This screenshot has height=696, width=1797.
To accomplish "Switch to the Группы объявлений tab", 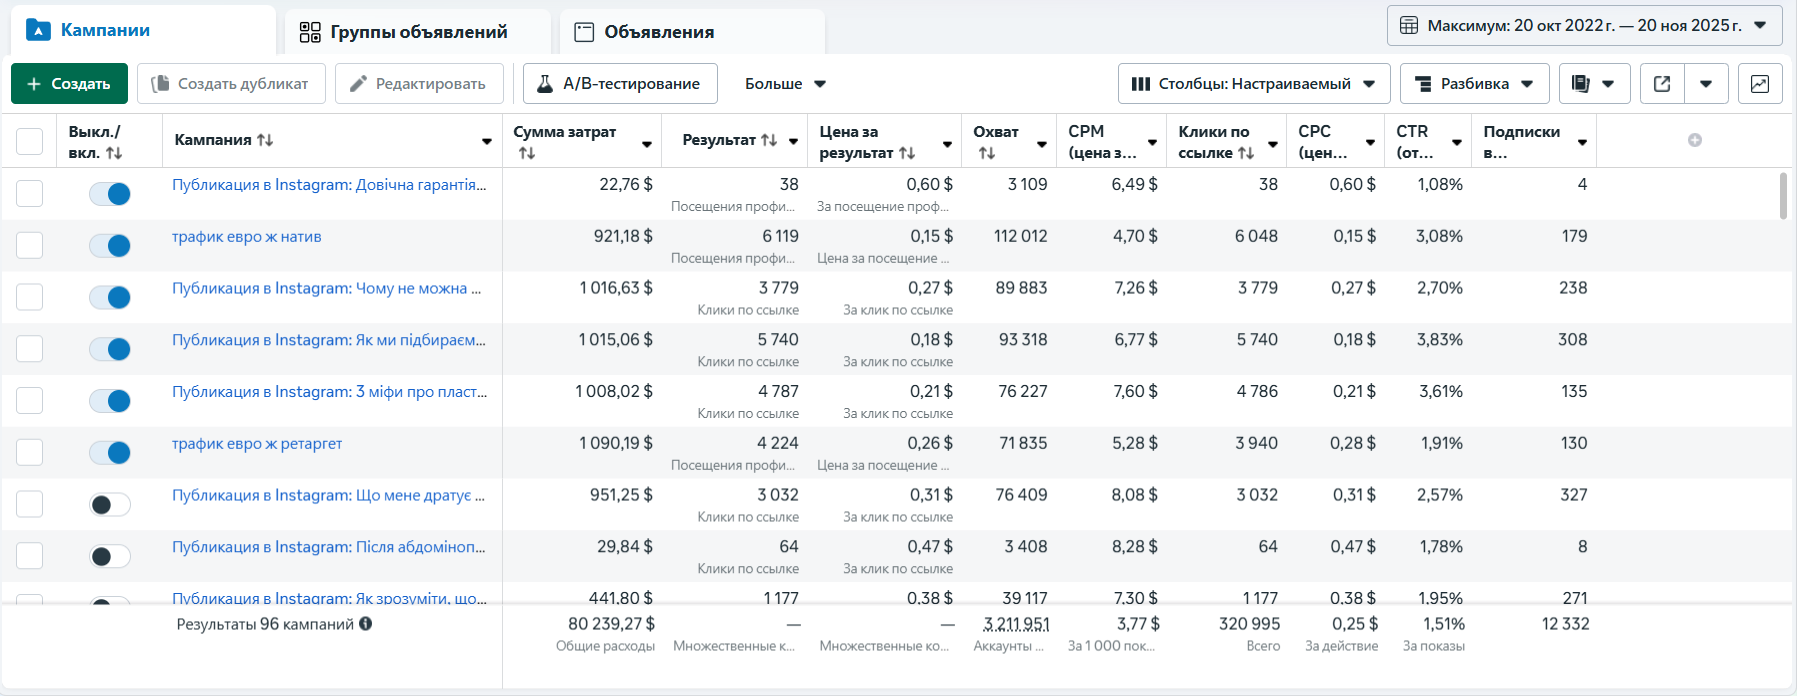I will pyautogui.click(x=417, y=32).
